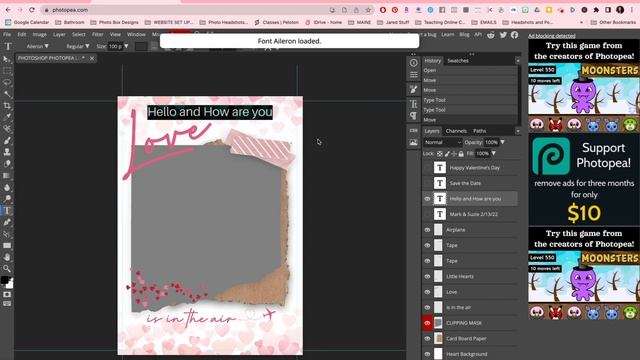Select the Gradient tool
The width and height of the screenshot is (640, 360).
point(7,176)
